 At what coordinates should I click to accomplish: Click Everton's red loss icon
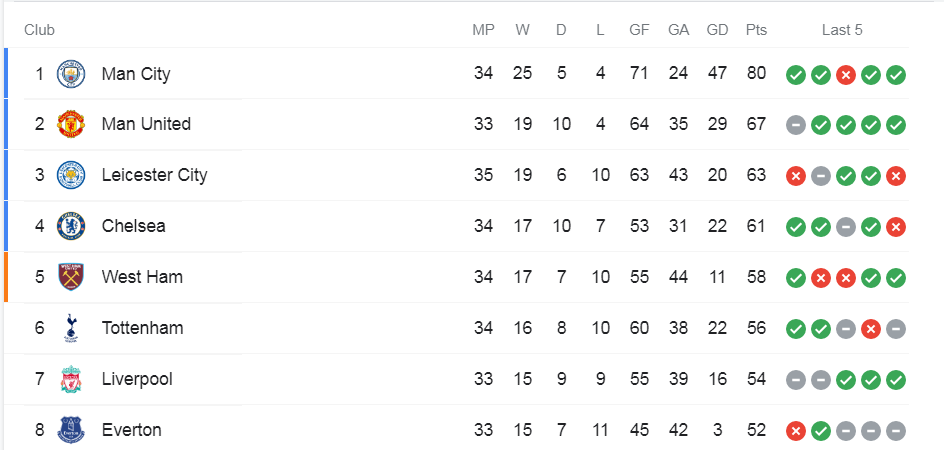[796, 431]
